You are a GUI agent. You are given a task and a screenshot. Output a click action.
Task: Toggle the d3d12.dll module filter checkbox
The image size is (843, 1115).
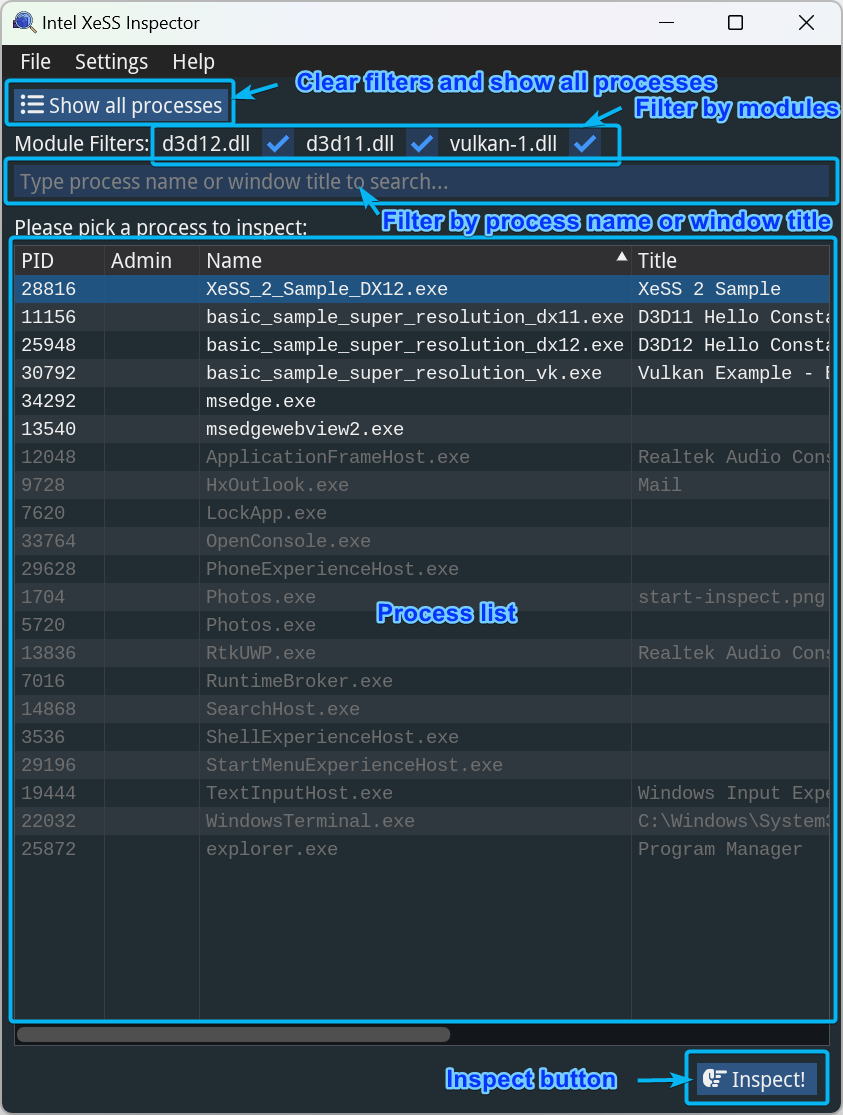pyautogui.click(x=277, y=144)
